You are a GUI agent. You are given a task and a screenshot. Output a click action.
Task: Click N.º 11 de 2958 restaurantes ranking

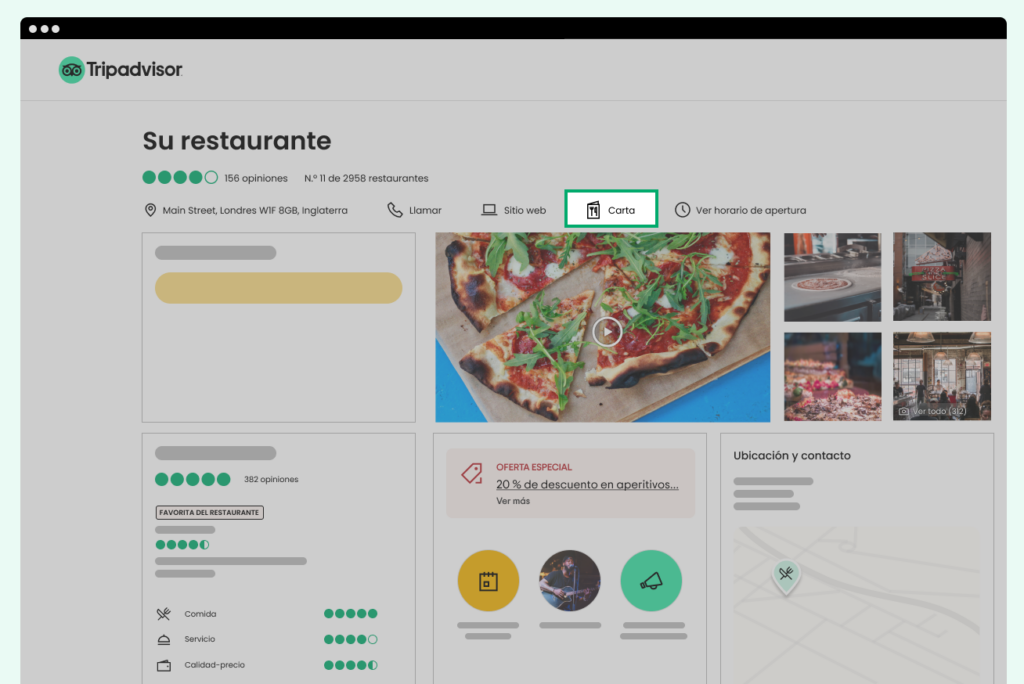[366, 178]
